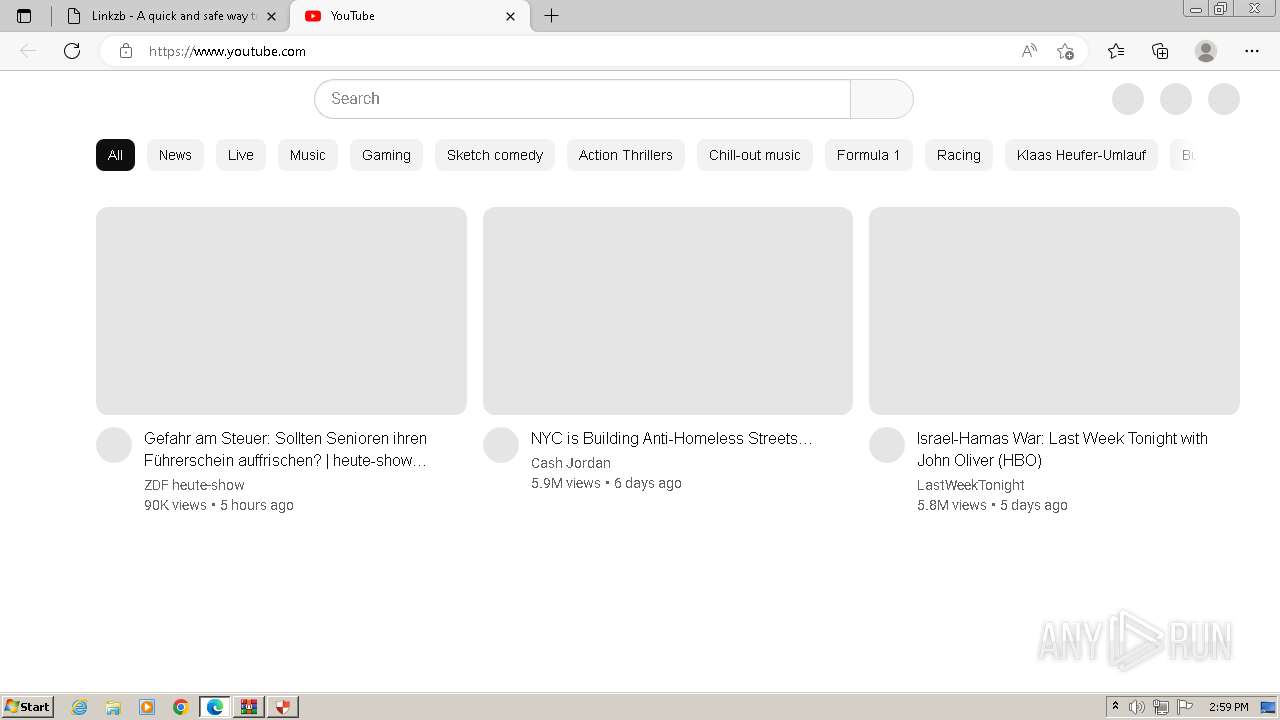Focus the YouTube Search field
1280x720 pixels.
(x=582, y=99)
